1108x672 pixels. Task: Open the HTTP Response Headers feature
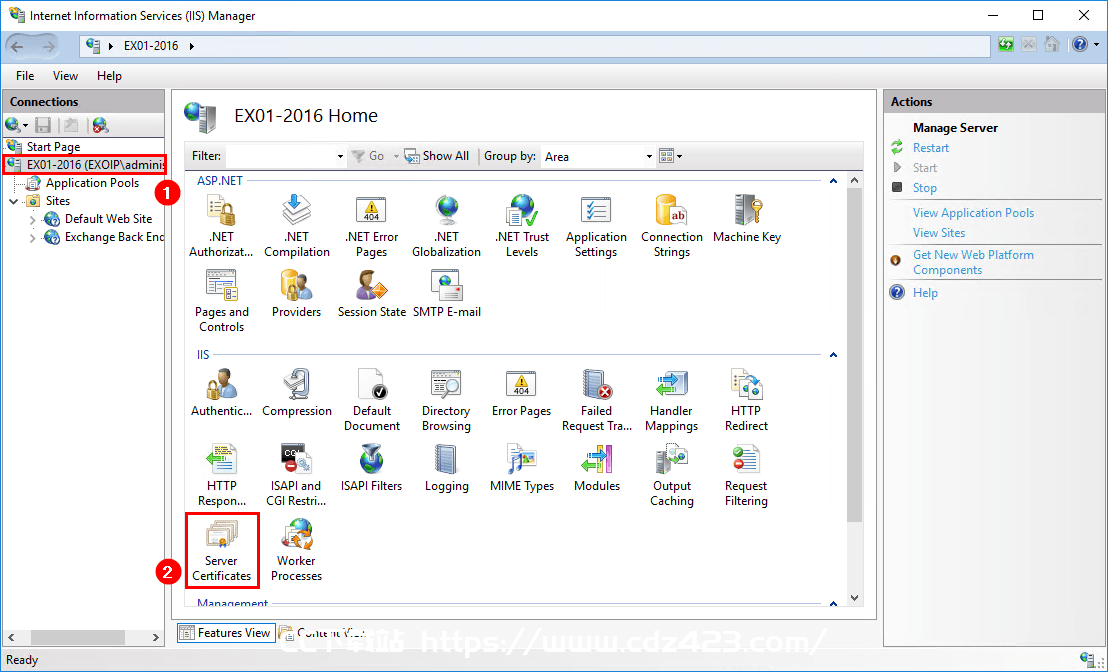(x=221, y=475)
